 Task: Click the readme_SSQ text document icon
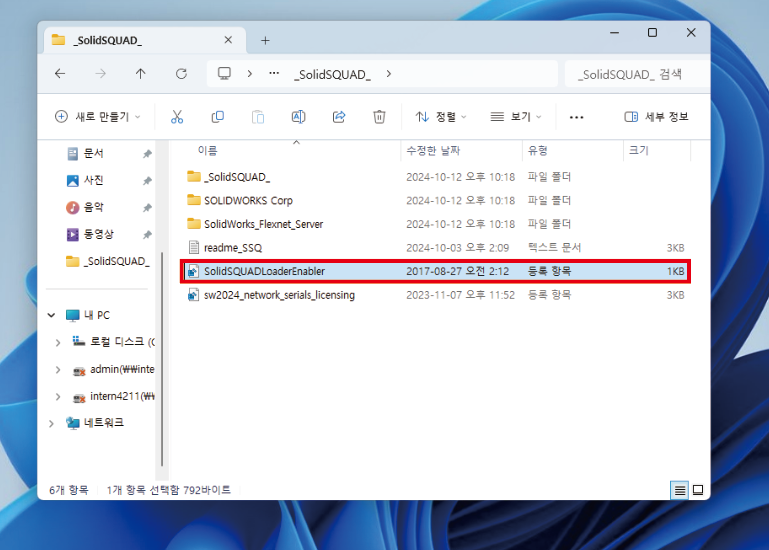tap(194, 247)
